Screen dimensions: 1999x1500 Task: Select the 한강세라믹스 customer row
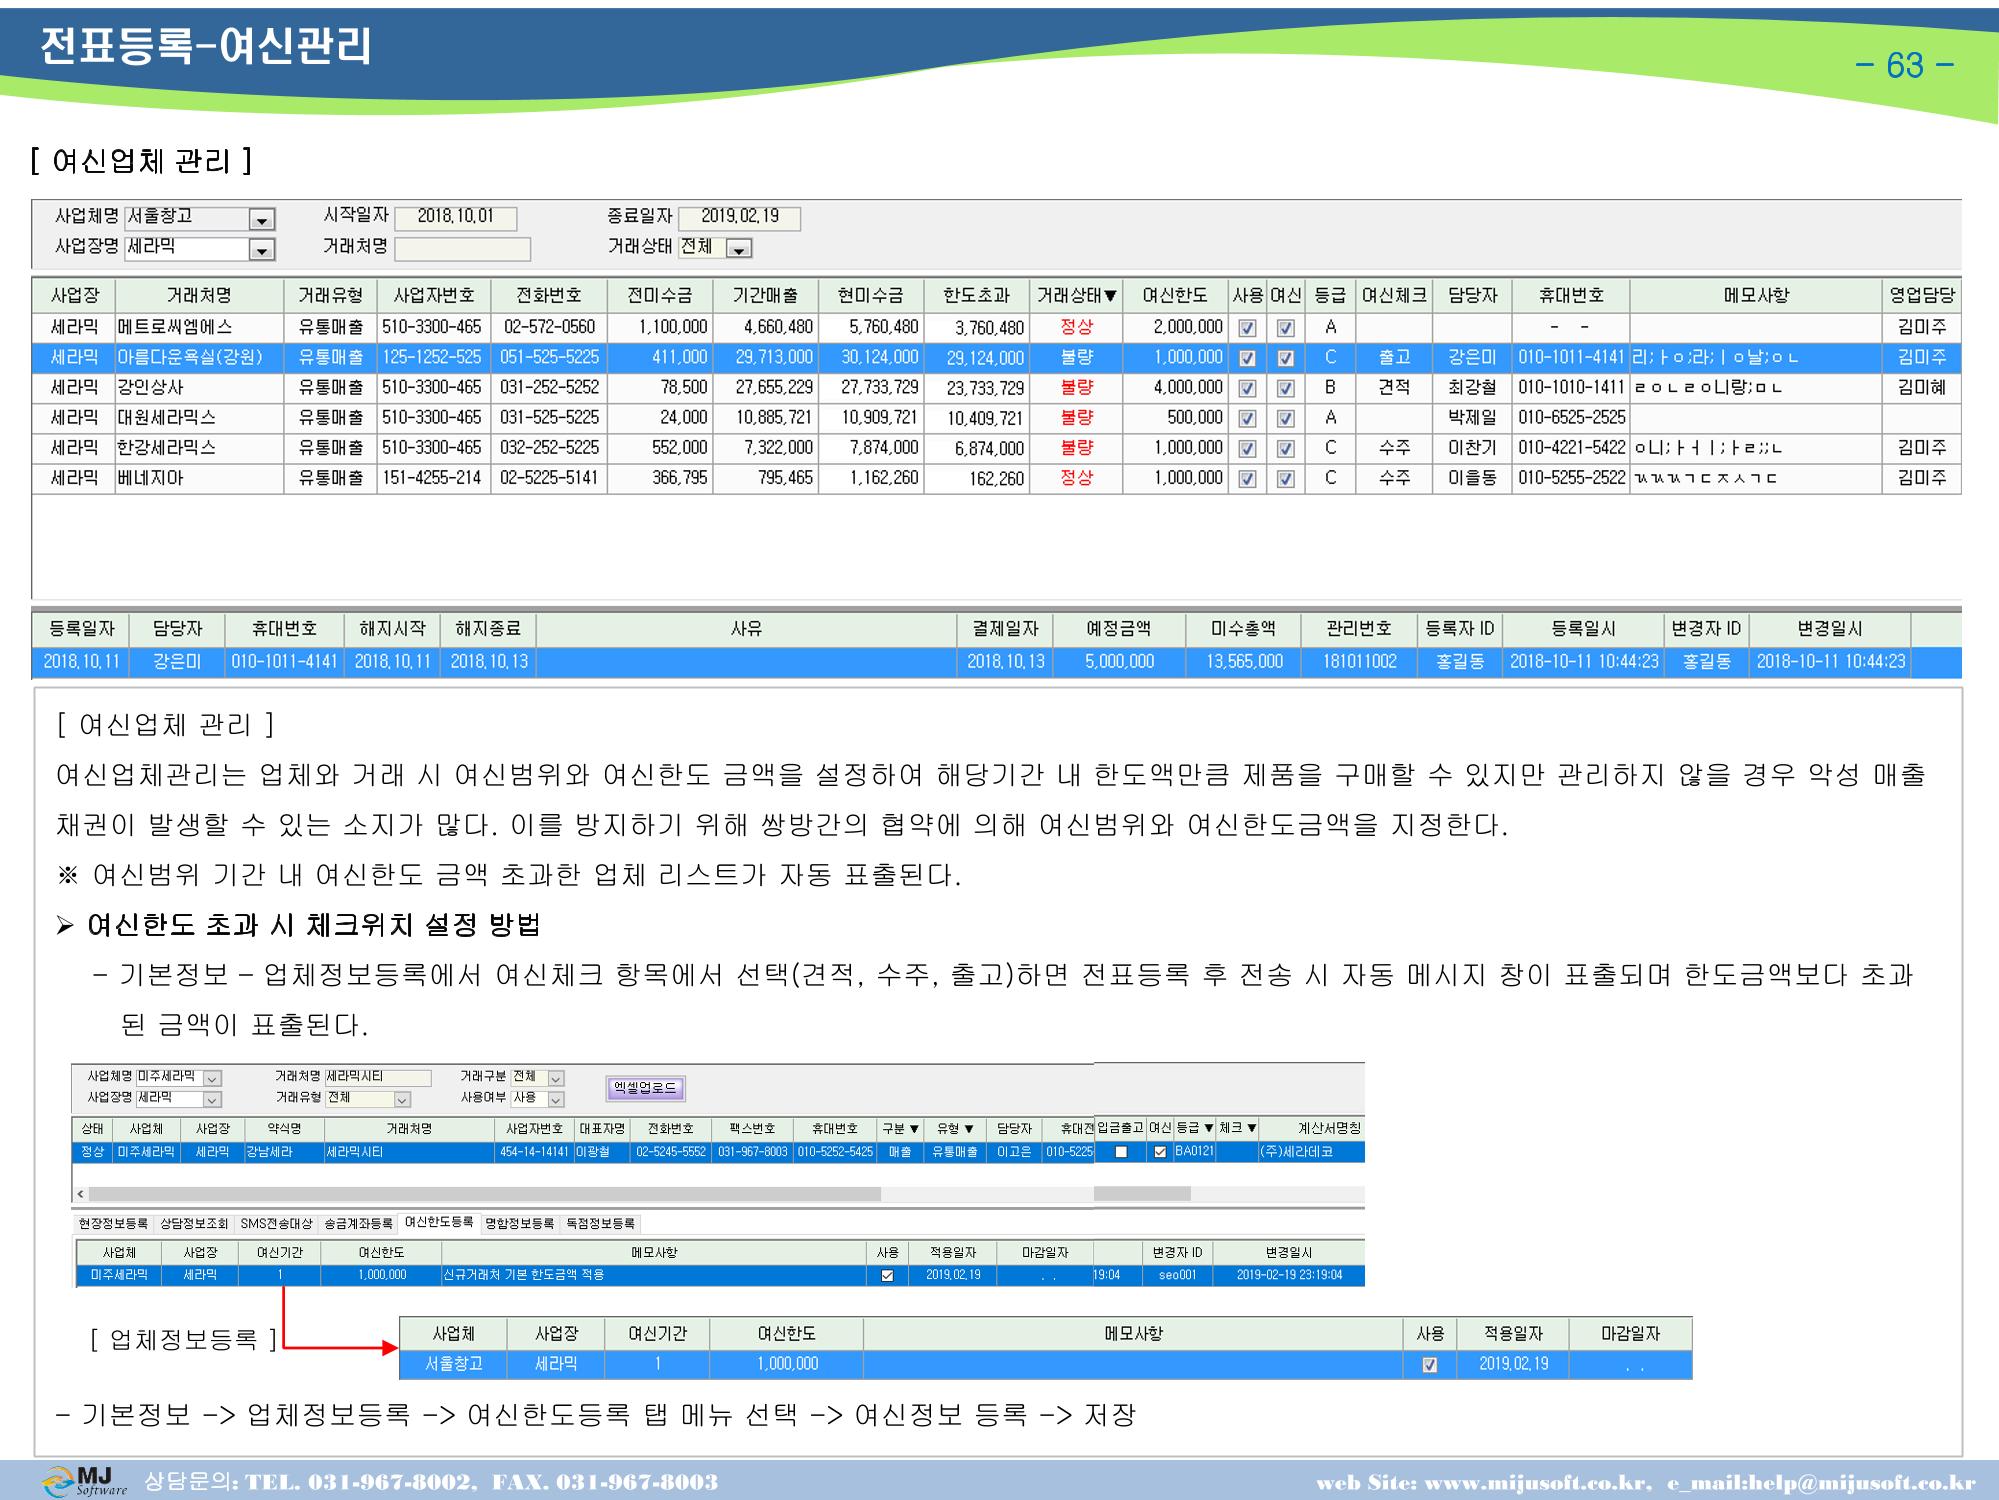point(996,448)
